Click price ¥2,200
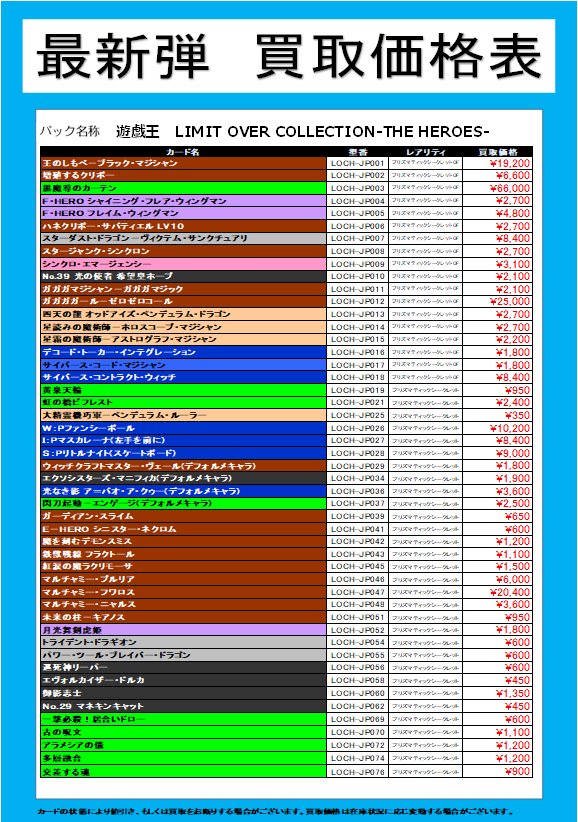Screen dimensions: 578x822 point(512,339)
